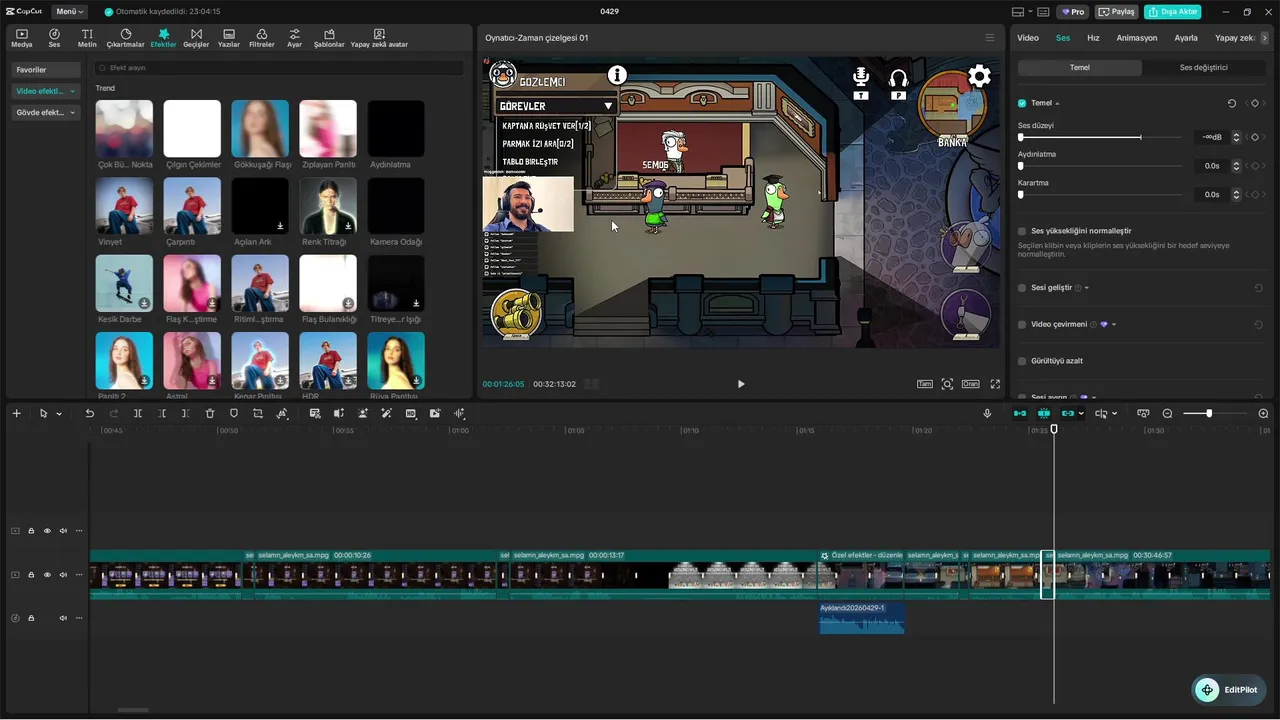
Task: Click the Paylaş share button
Action: point(1117,12)
